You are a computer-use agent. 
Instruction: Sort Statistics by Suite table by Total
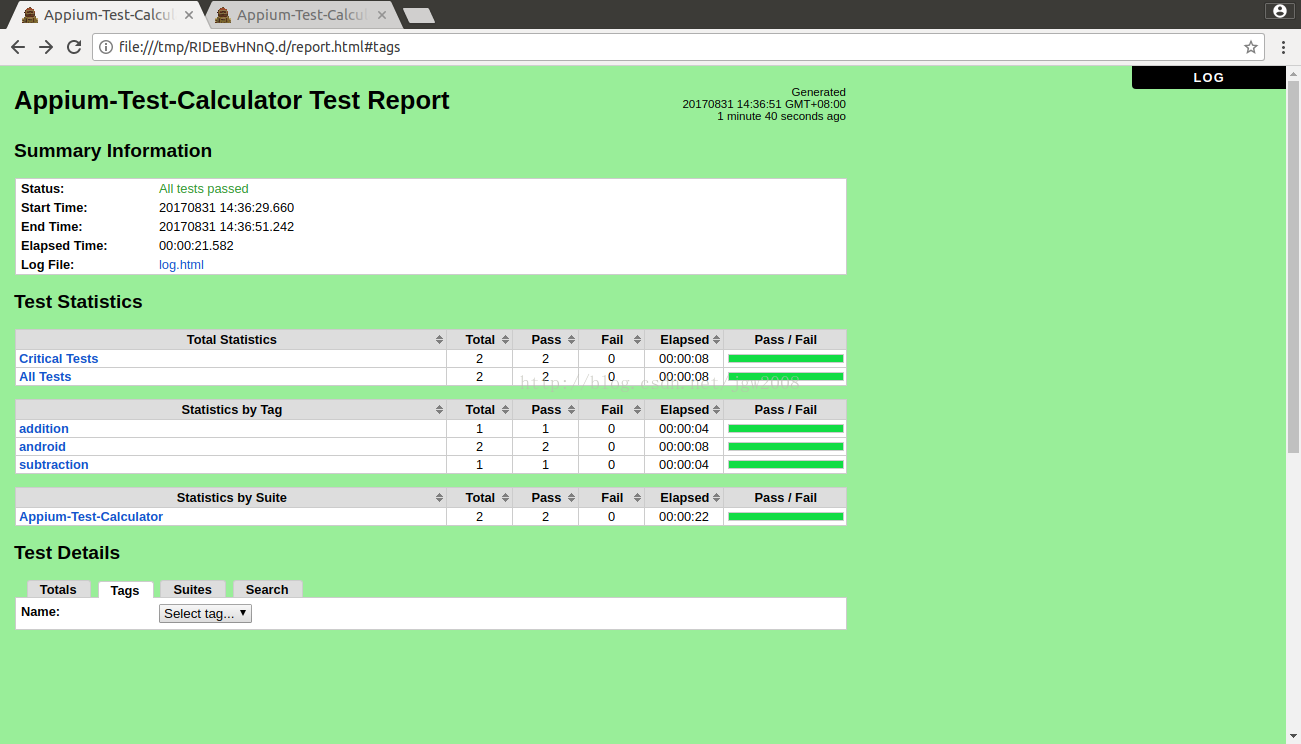coord(480,498)
